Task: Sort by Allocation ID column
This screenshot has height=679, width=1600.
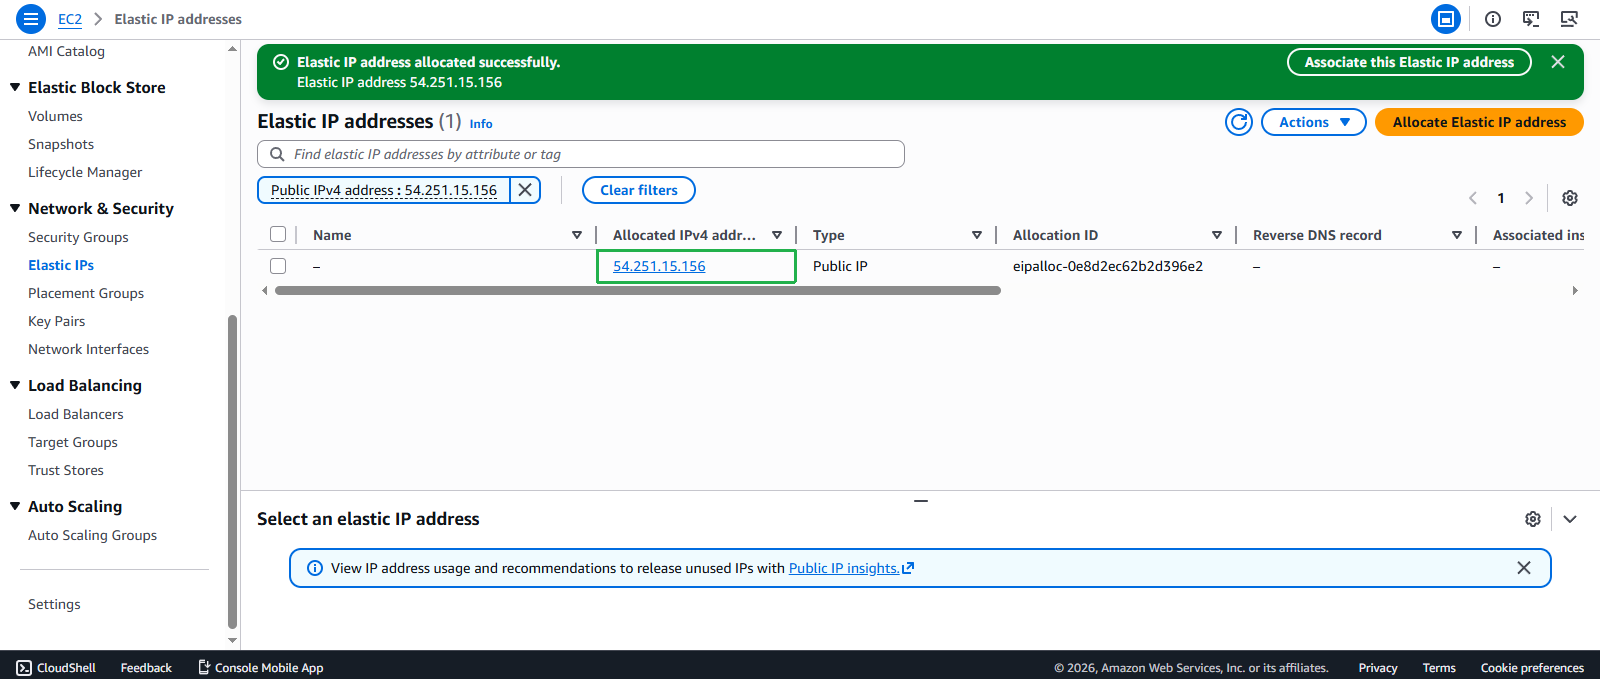Action: (x=1217, y=235)
